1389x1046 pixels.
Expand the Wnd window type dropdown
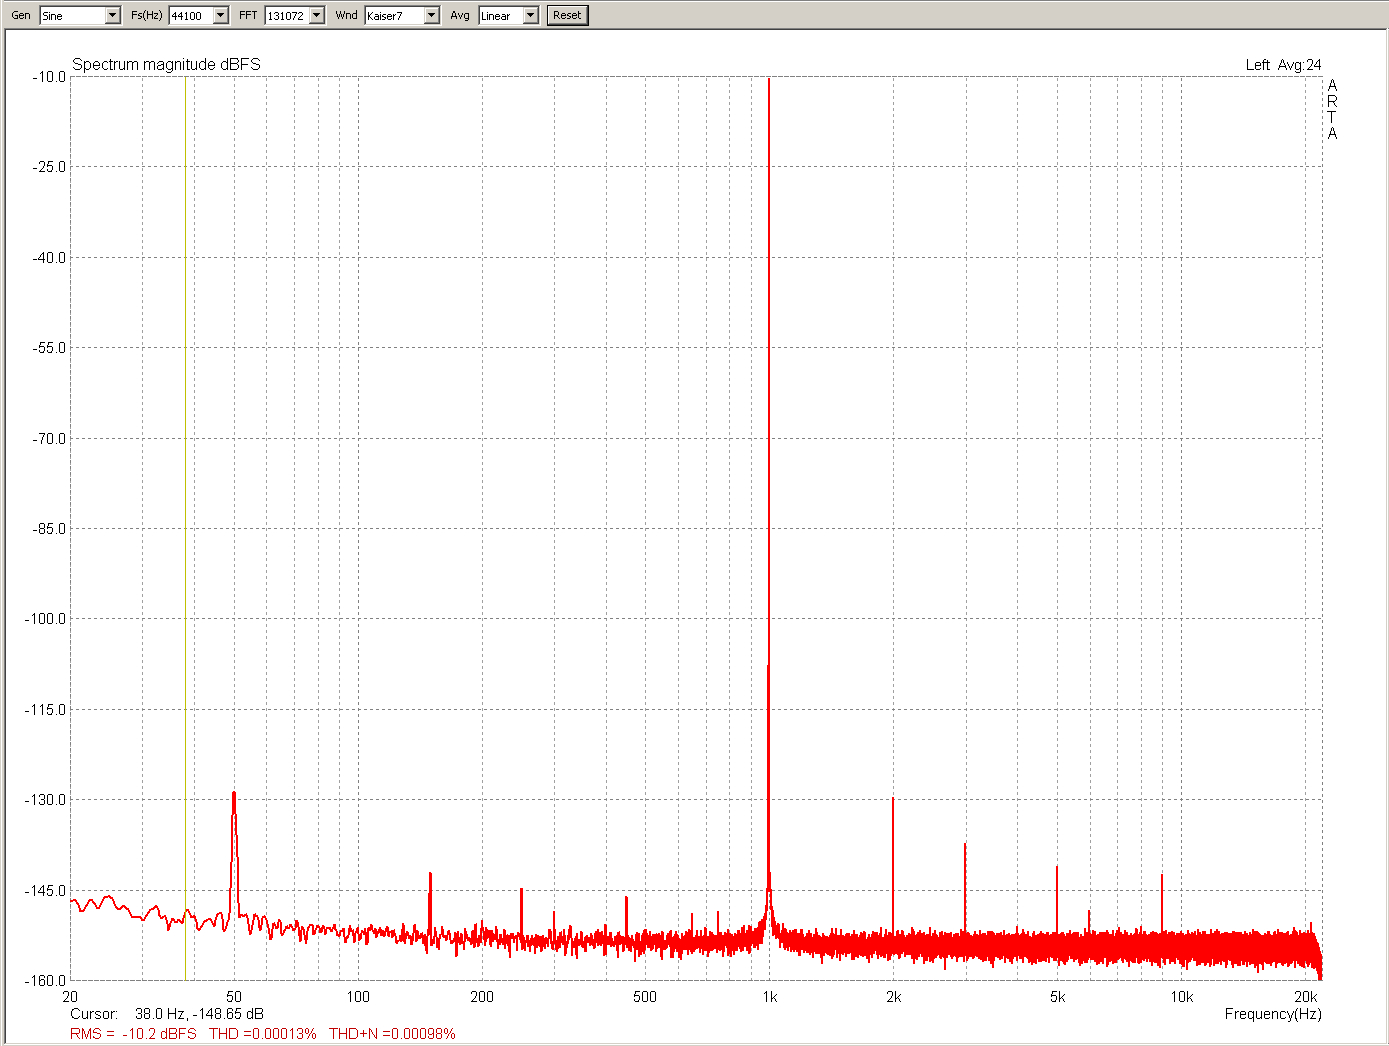432,16
